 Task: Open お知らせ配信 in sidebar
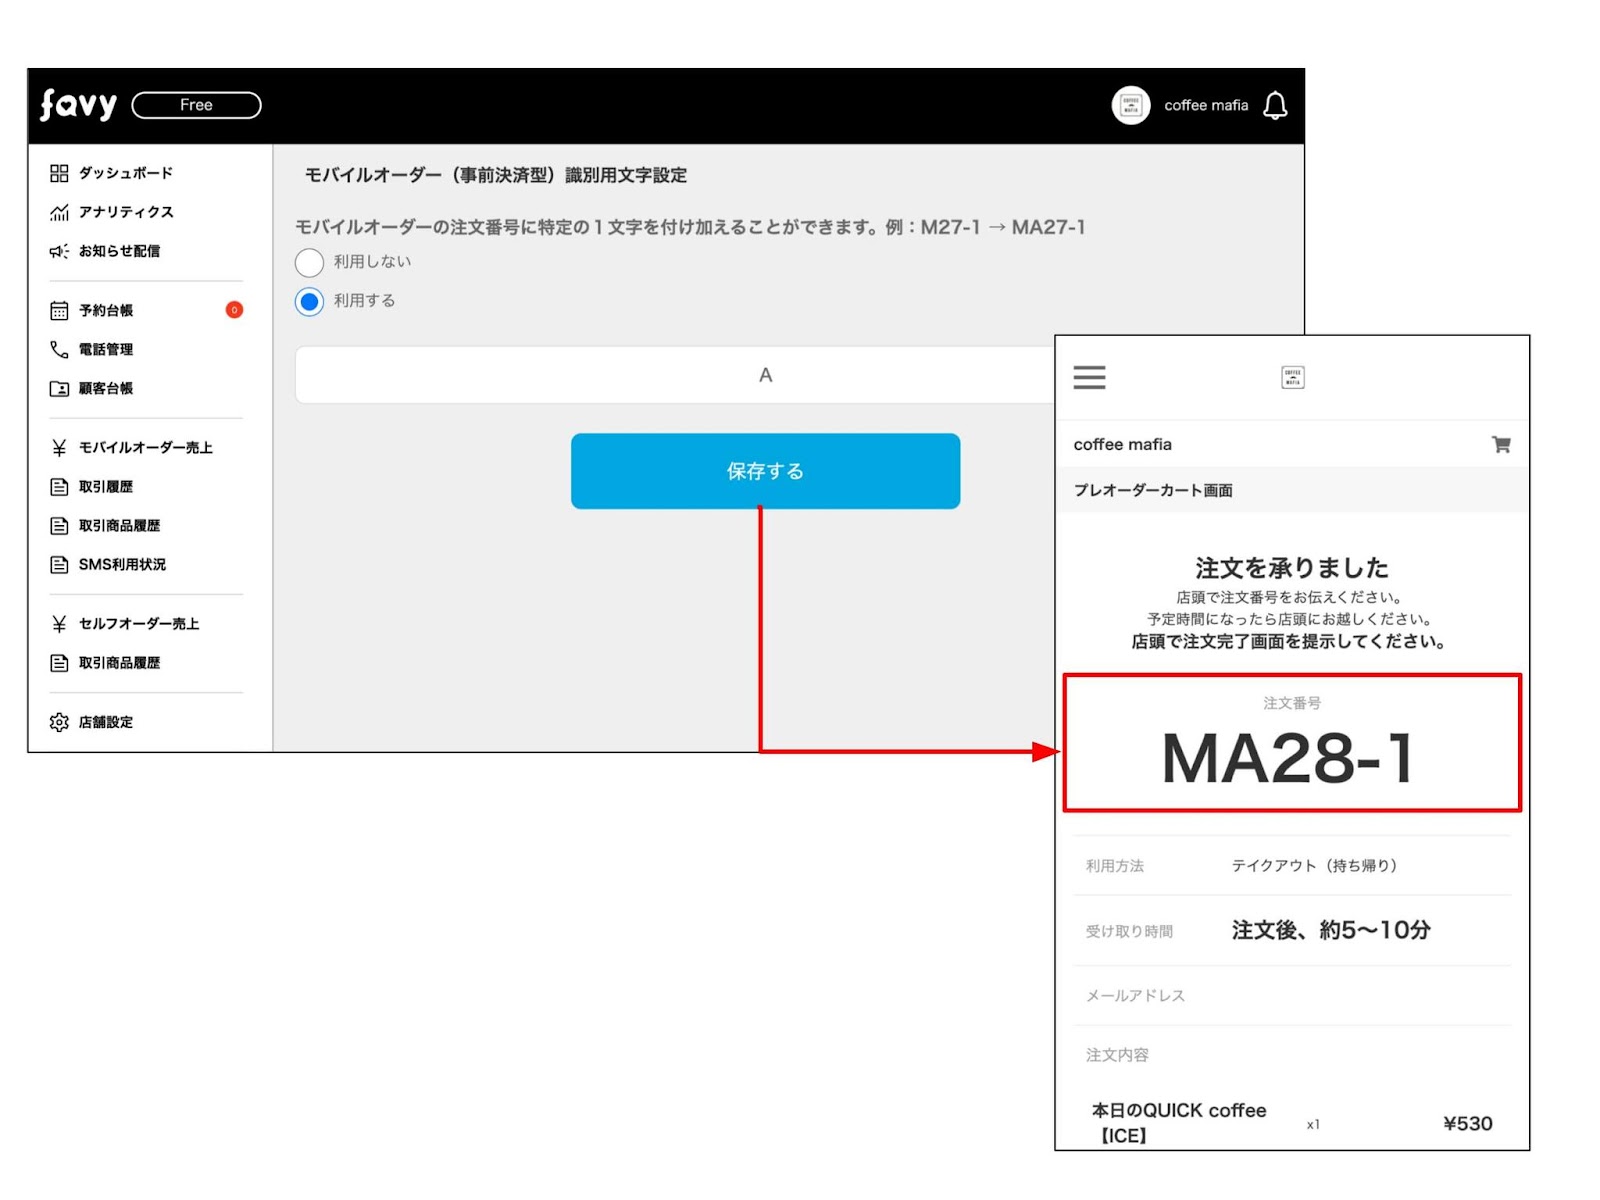(x=119, y=251)
